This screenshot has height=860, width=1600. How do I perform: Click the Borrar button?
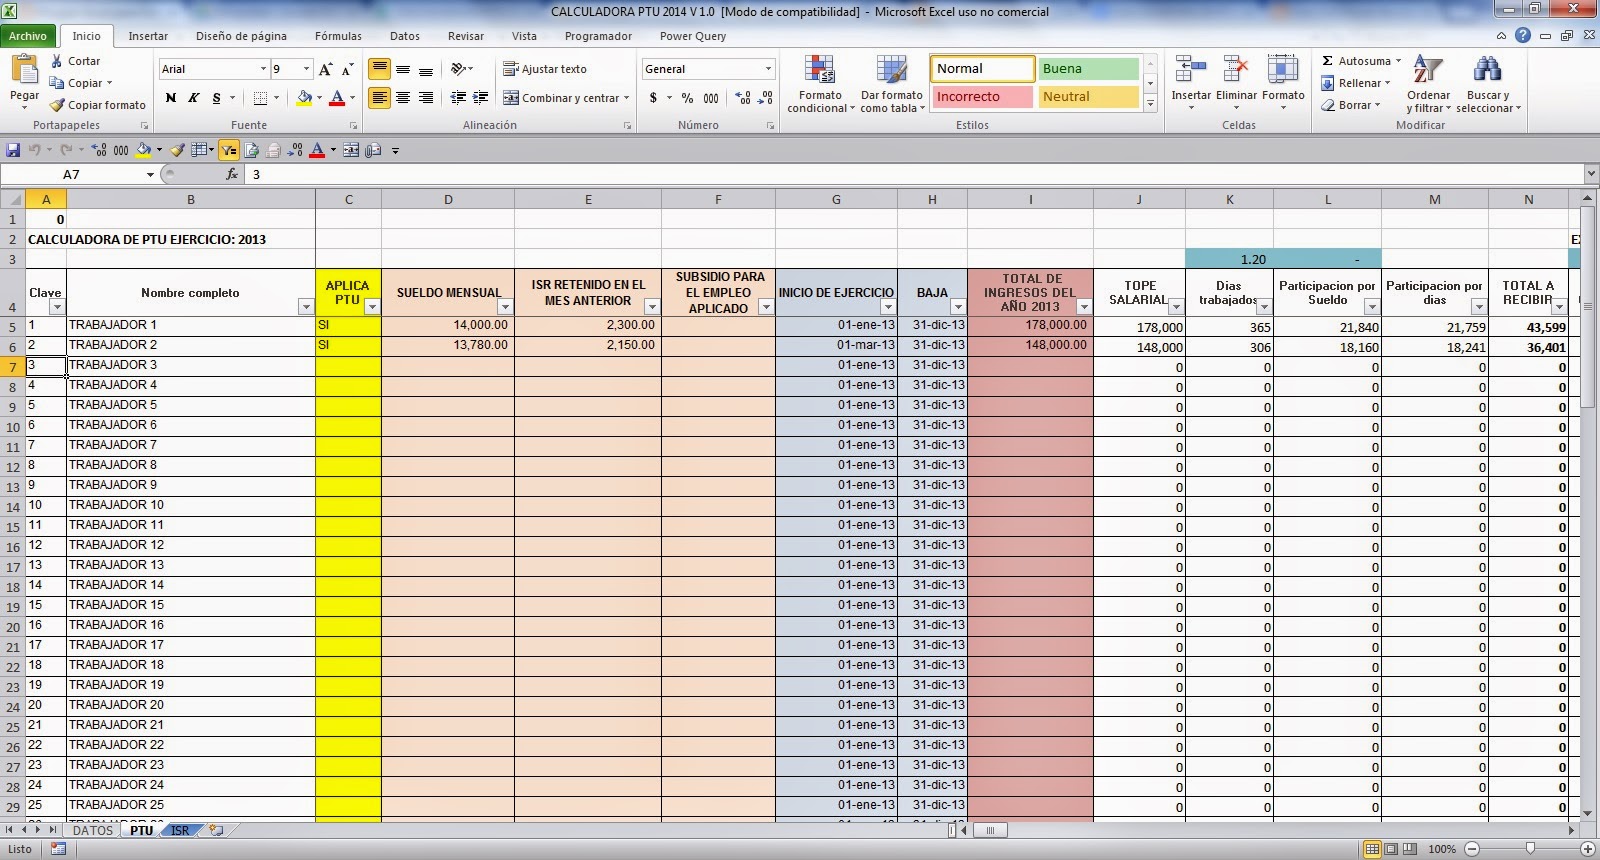point(1350,105)
